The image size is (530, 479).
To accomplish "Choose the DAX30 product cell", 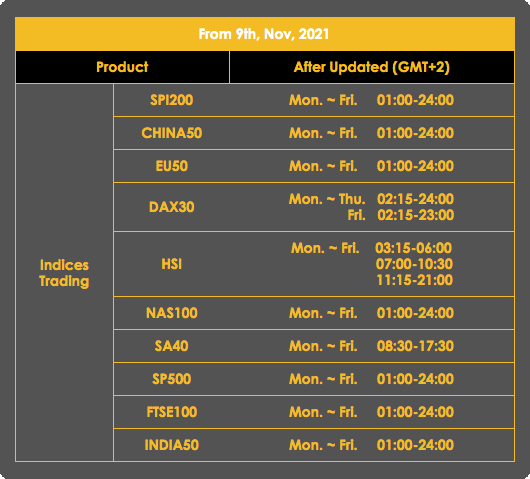I will (172, 207).
